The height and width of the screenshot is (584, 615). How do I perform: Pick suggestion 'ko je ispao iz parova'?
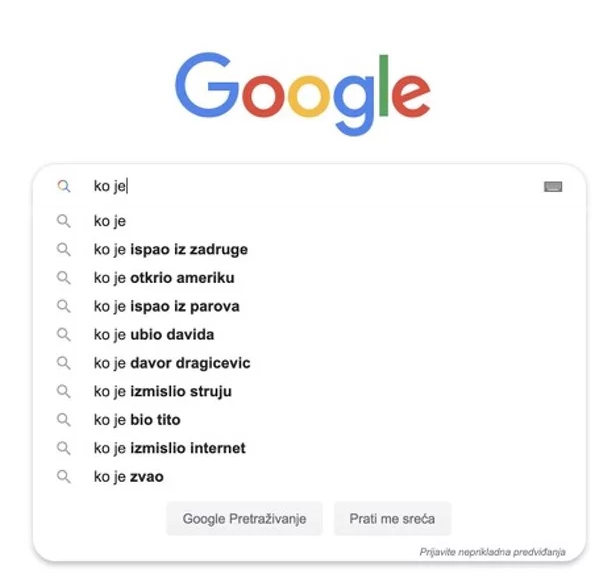pos(166,306)
